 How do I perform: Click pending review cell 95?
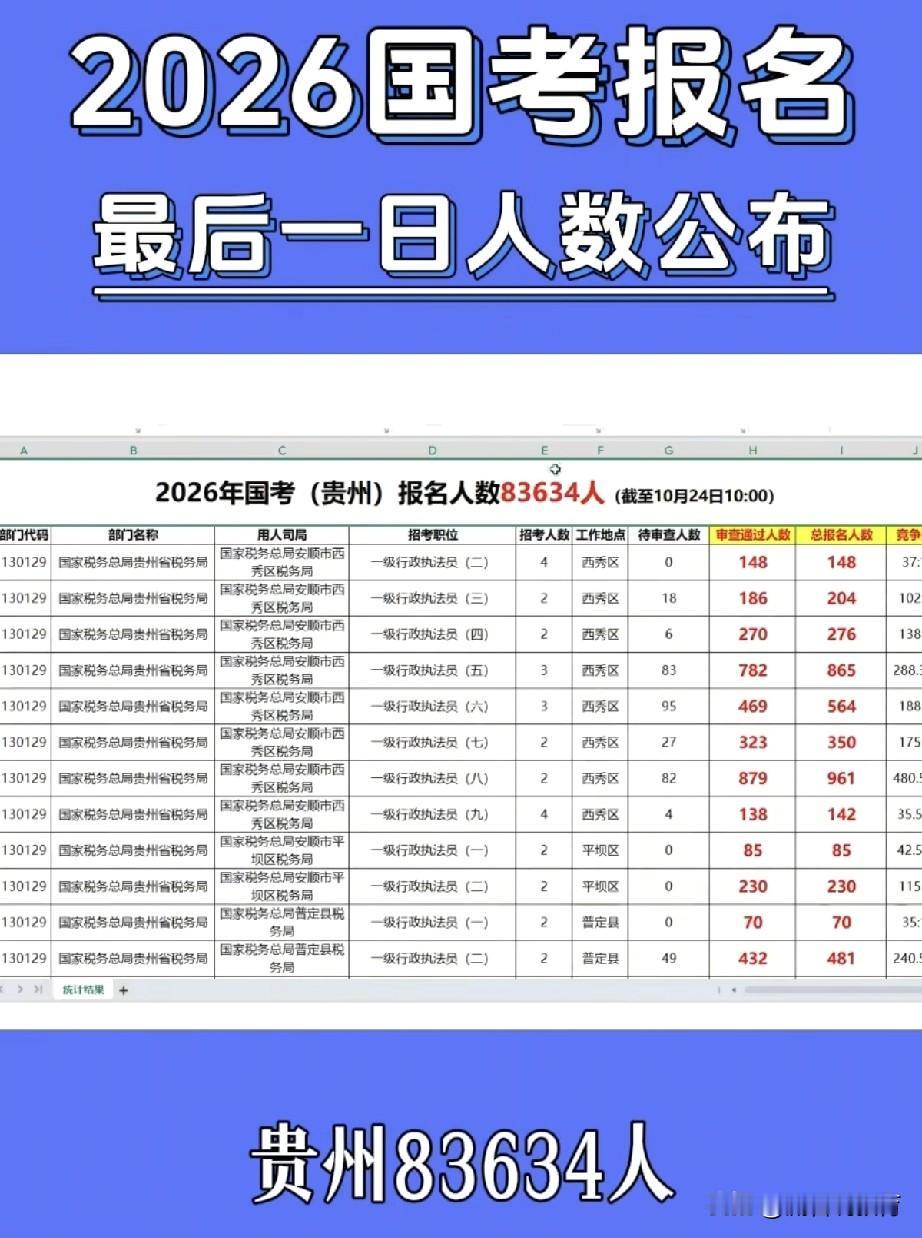[x=669, y=706]
